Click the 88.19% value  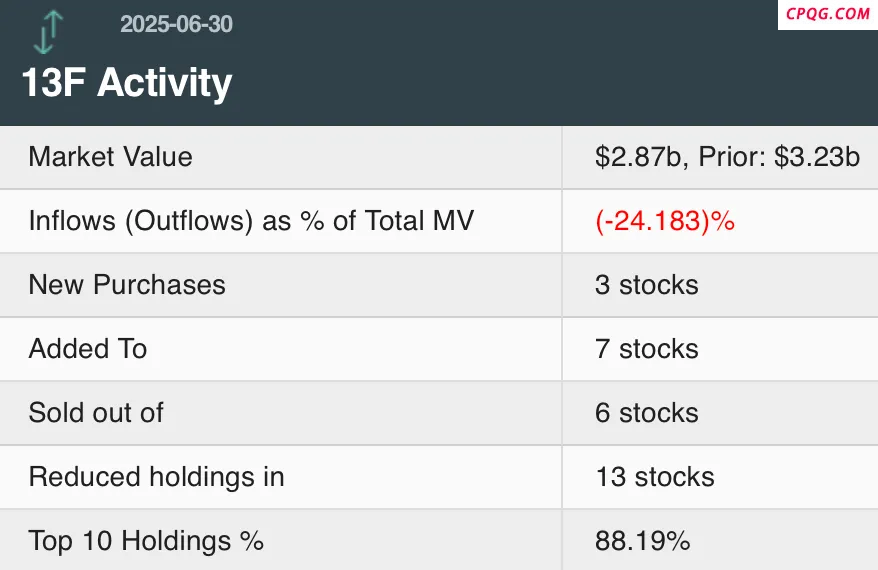[642, 541]
